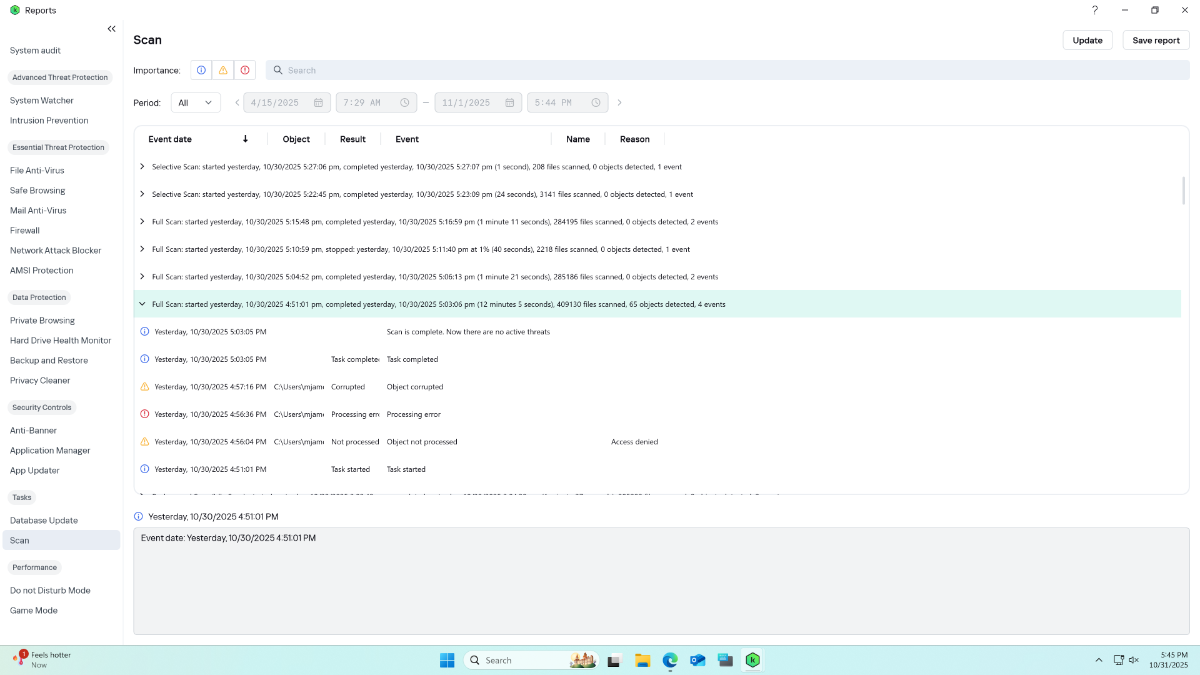1200x675 pixels.
Task: Open Task View from taskbar
Action: pyautogui.click(x=614, y=660)
